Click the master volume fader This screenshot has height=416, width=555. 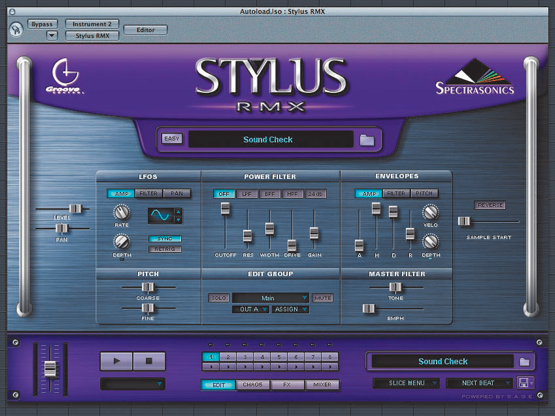click(50, 369)
